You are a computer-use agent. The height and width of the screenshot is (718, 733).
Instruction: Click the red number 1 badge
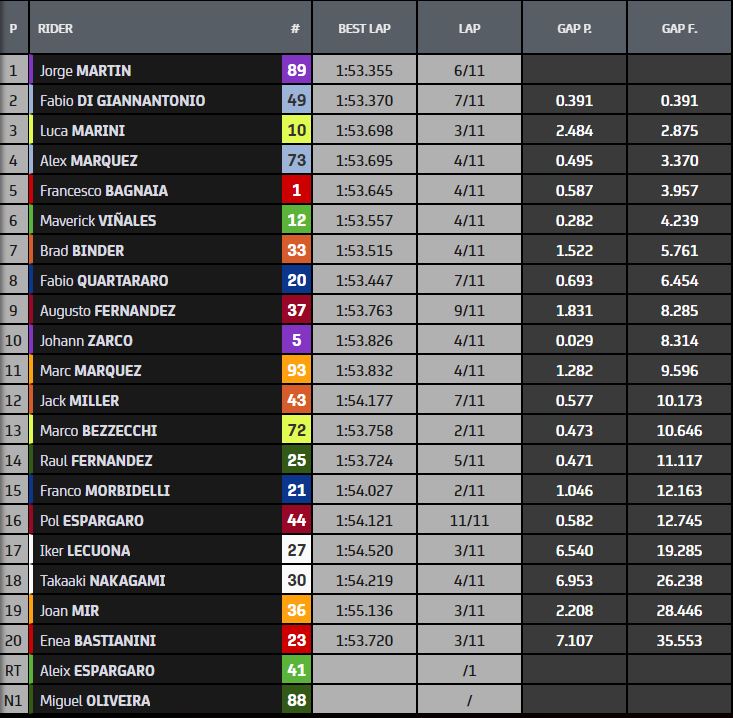point(296,191)
